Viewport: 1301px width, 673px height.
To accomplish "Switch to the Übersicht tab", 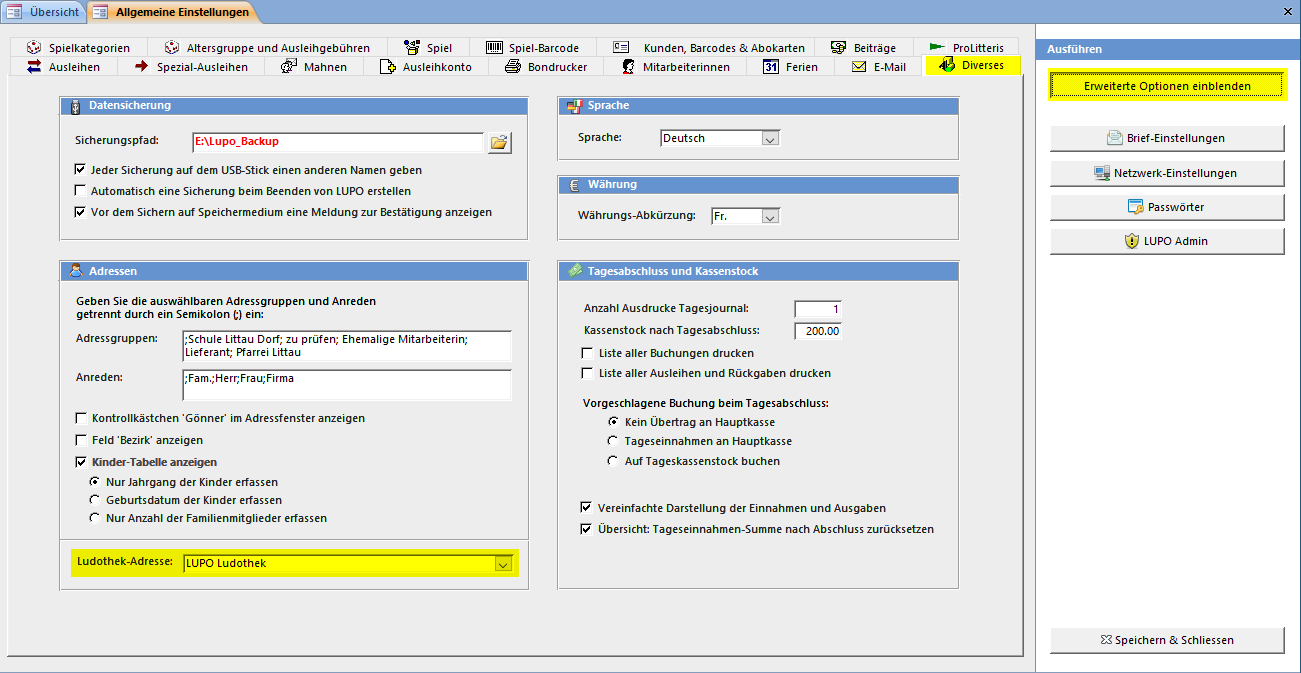I will 44,11.
